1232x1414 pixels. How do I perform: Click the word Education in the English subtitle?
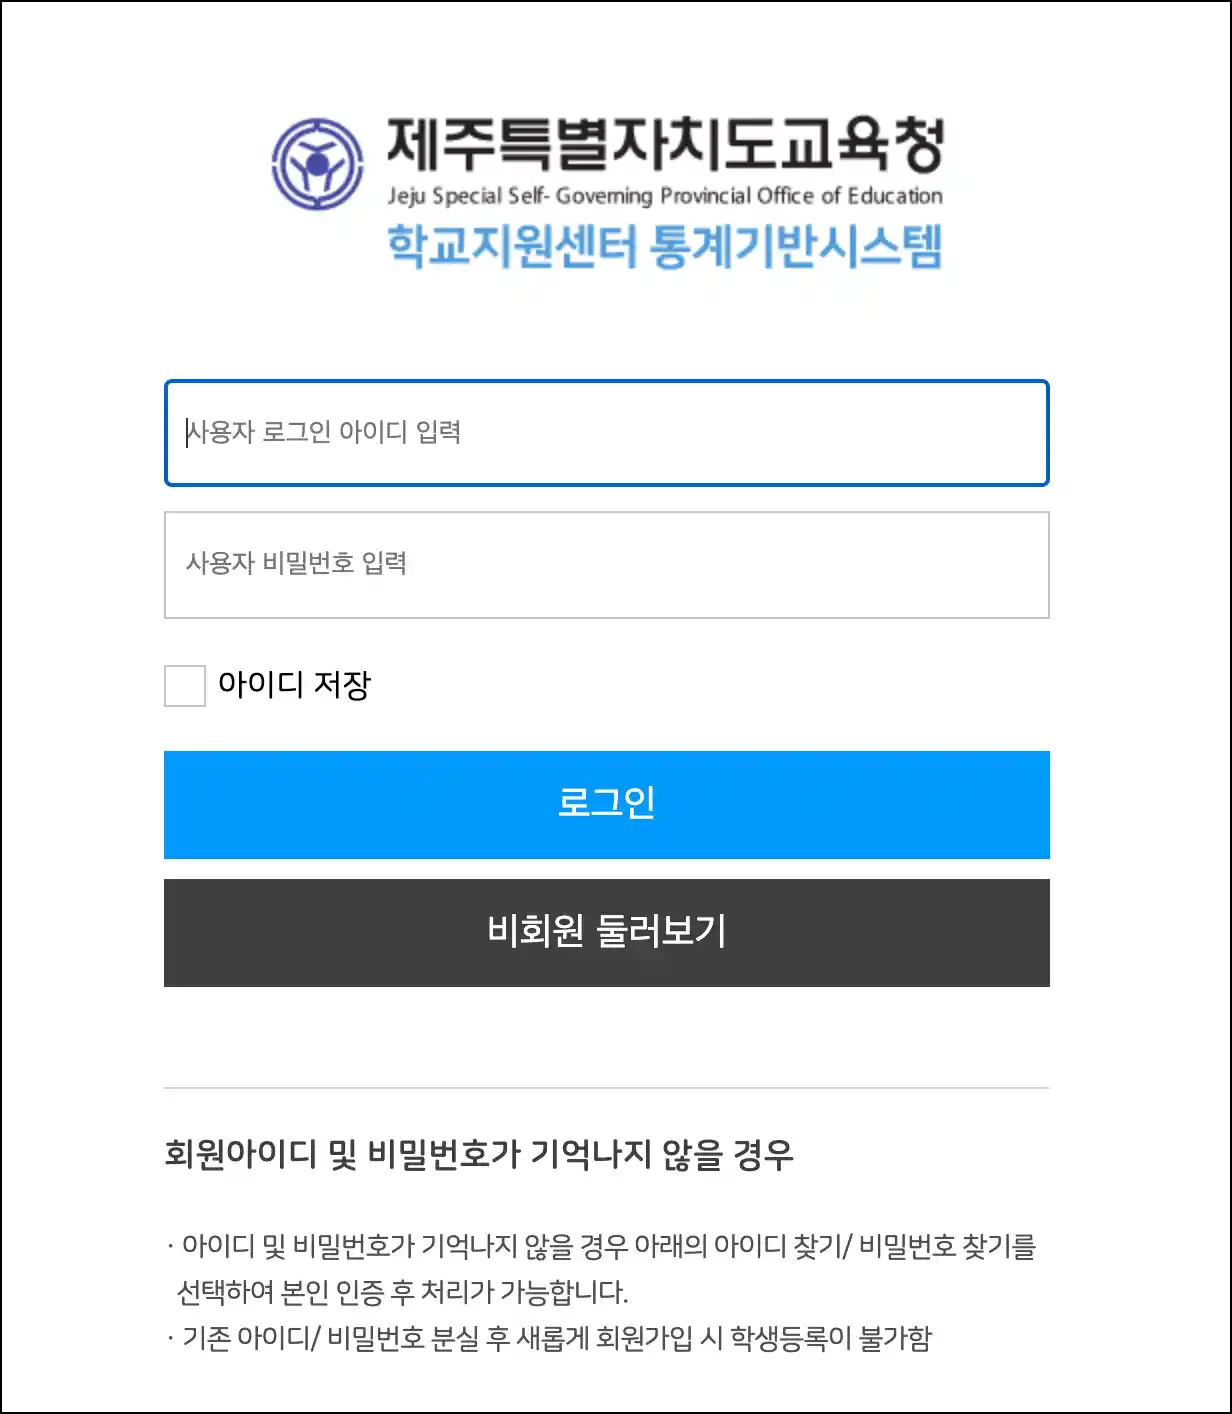896,196
